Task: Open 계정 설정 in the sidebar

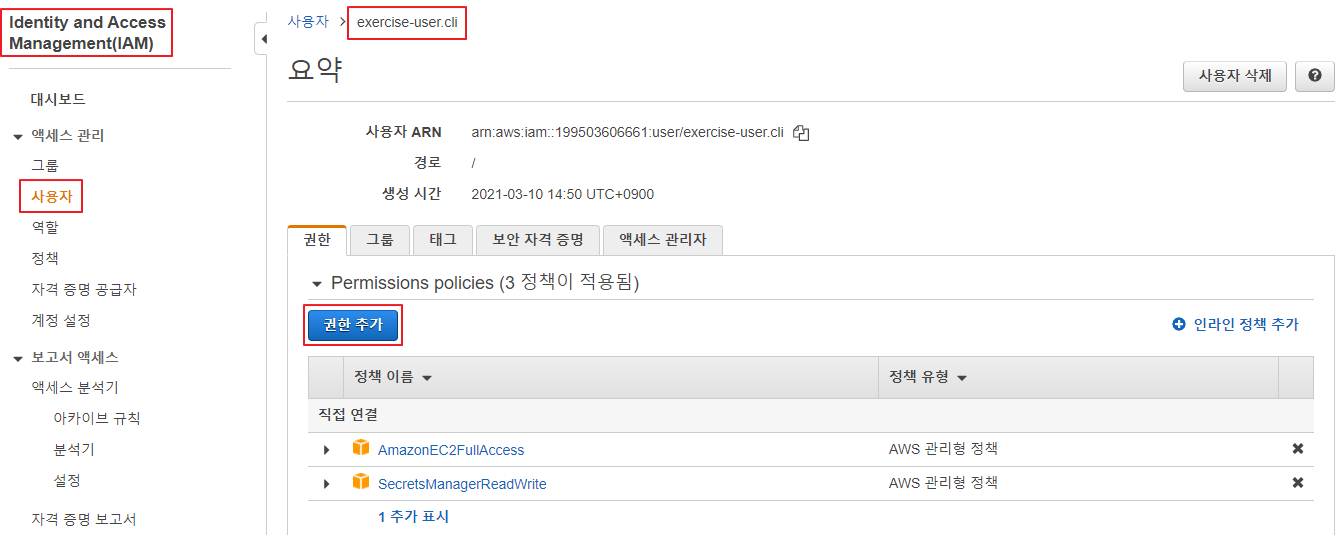Action: click(61, 320)
